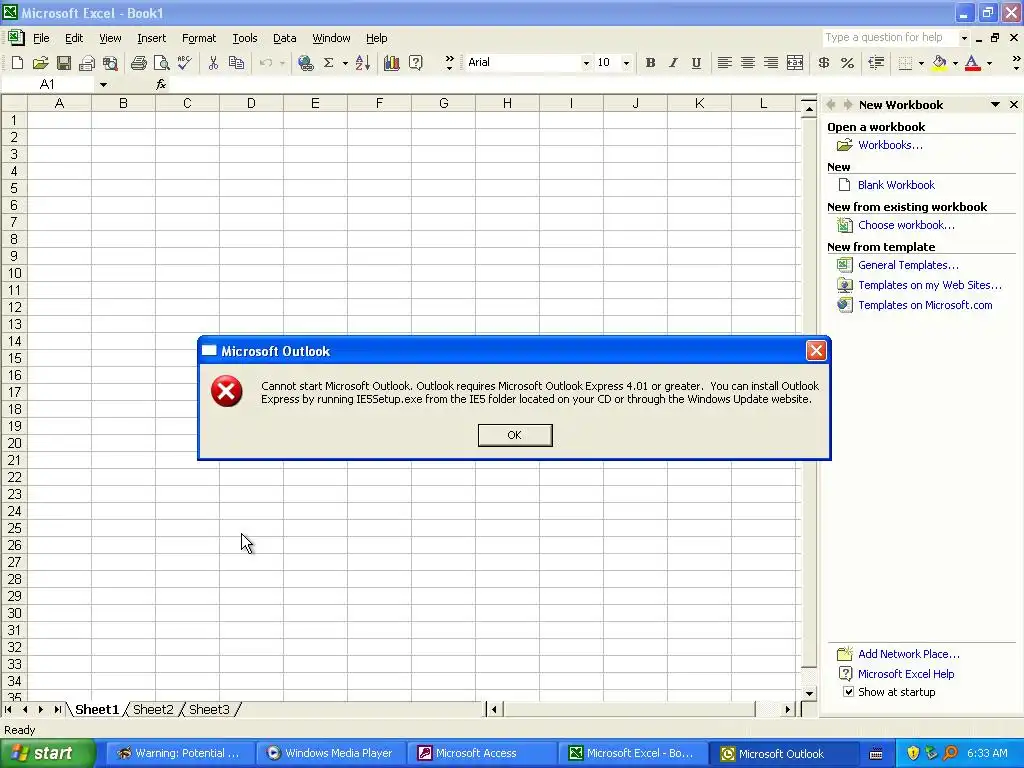Screen dimensions: 1024x768
Task: Click the formula fx insert function button
Action: click(161, 85)
